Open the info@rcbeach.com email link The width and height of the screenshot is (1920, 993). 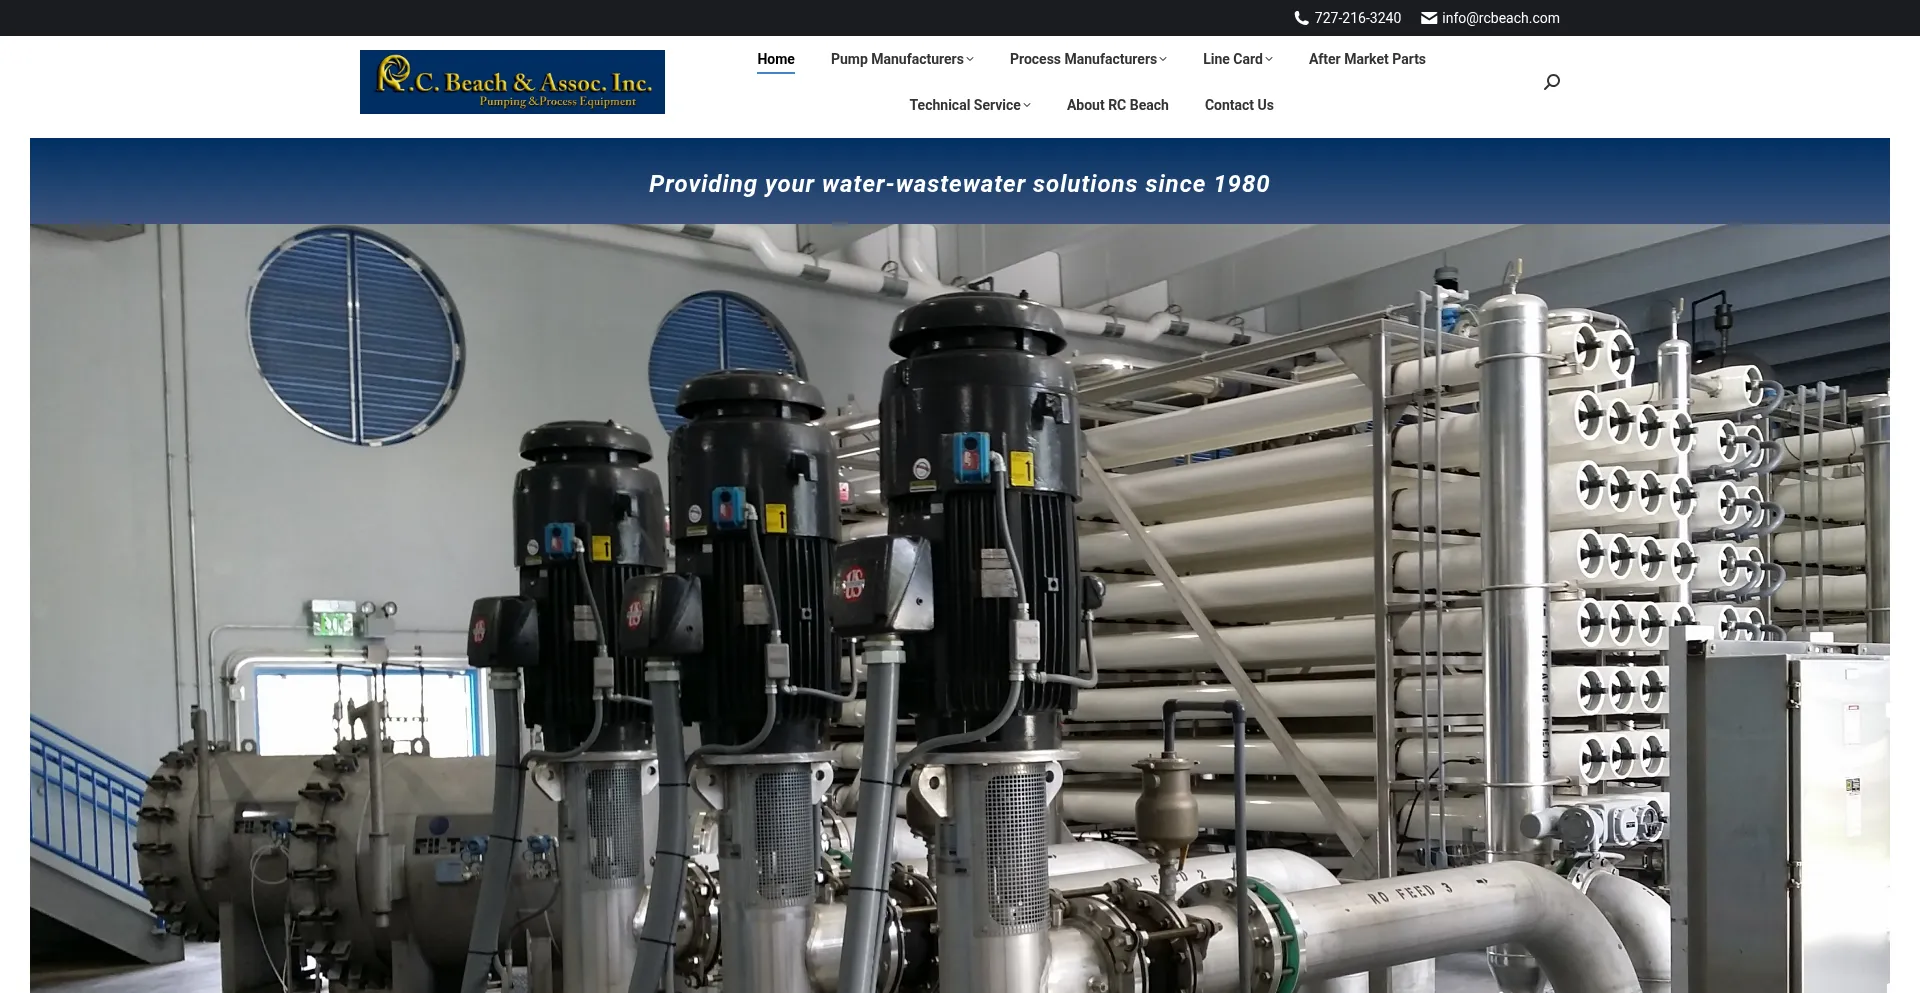pos(1500,18)
